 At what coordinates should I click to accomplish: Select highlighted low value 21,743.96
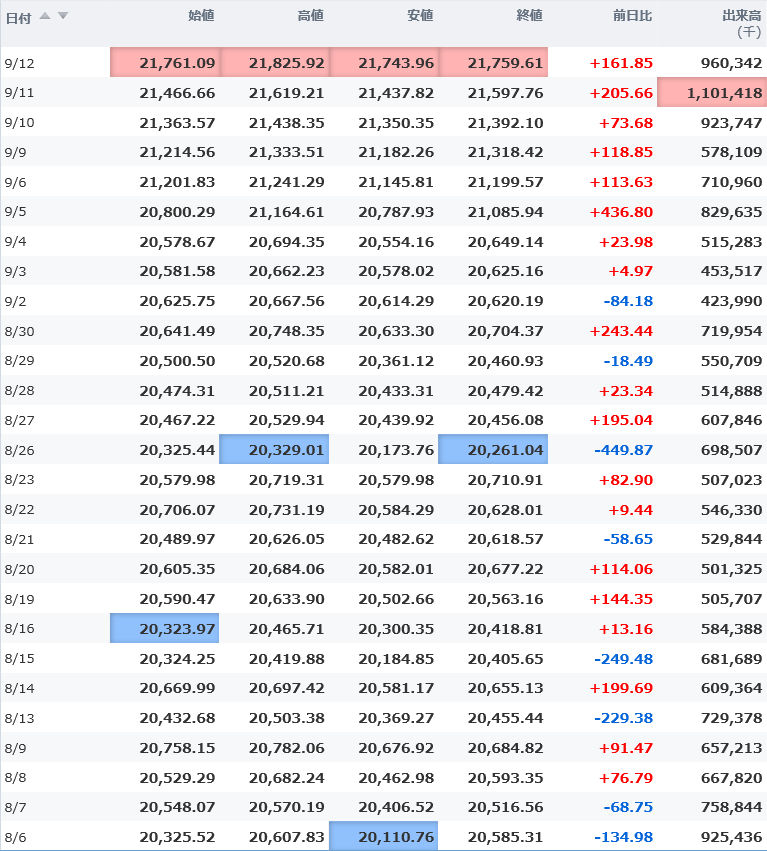point(384,62)
